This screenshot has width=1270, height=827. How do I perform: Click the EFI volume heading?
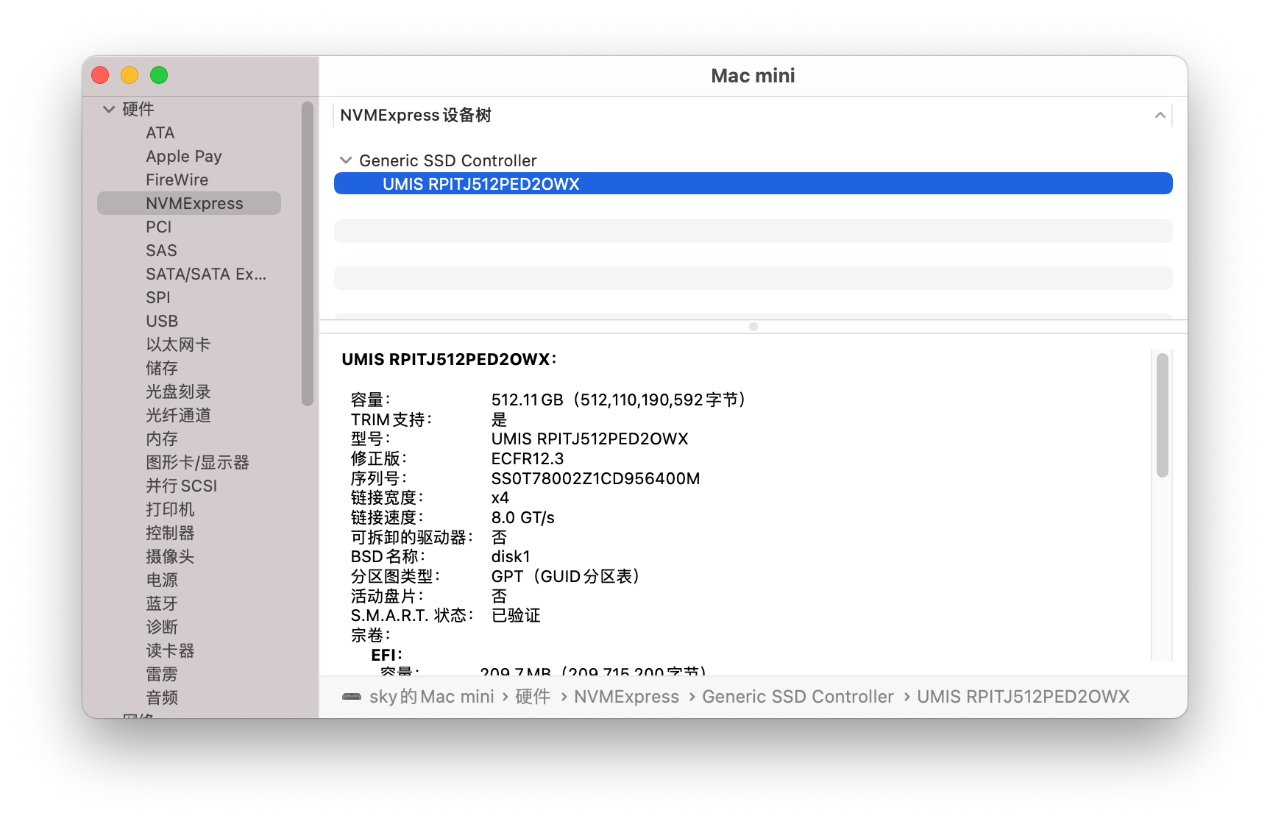(x=386, y=654)
